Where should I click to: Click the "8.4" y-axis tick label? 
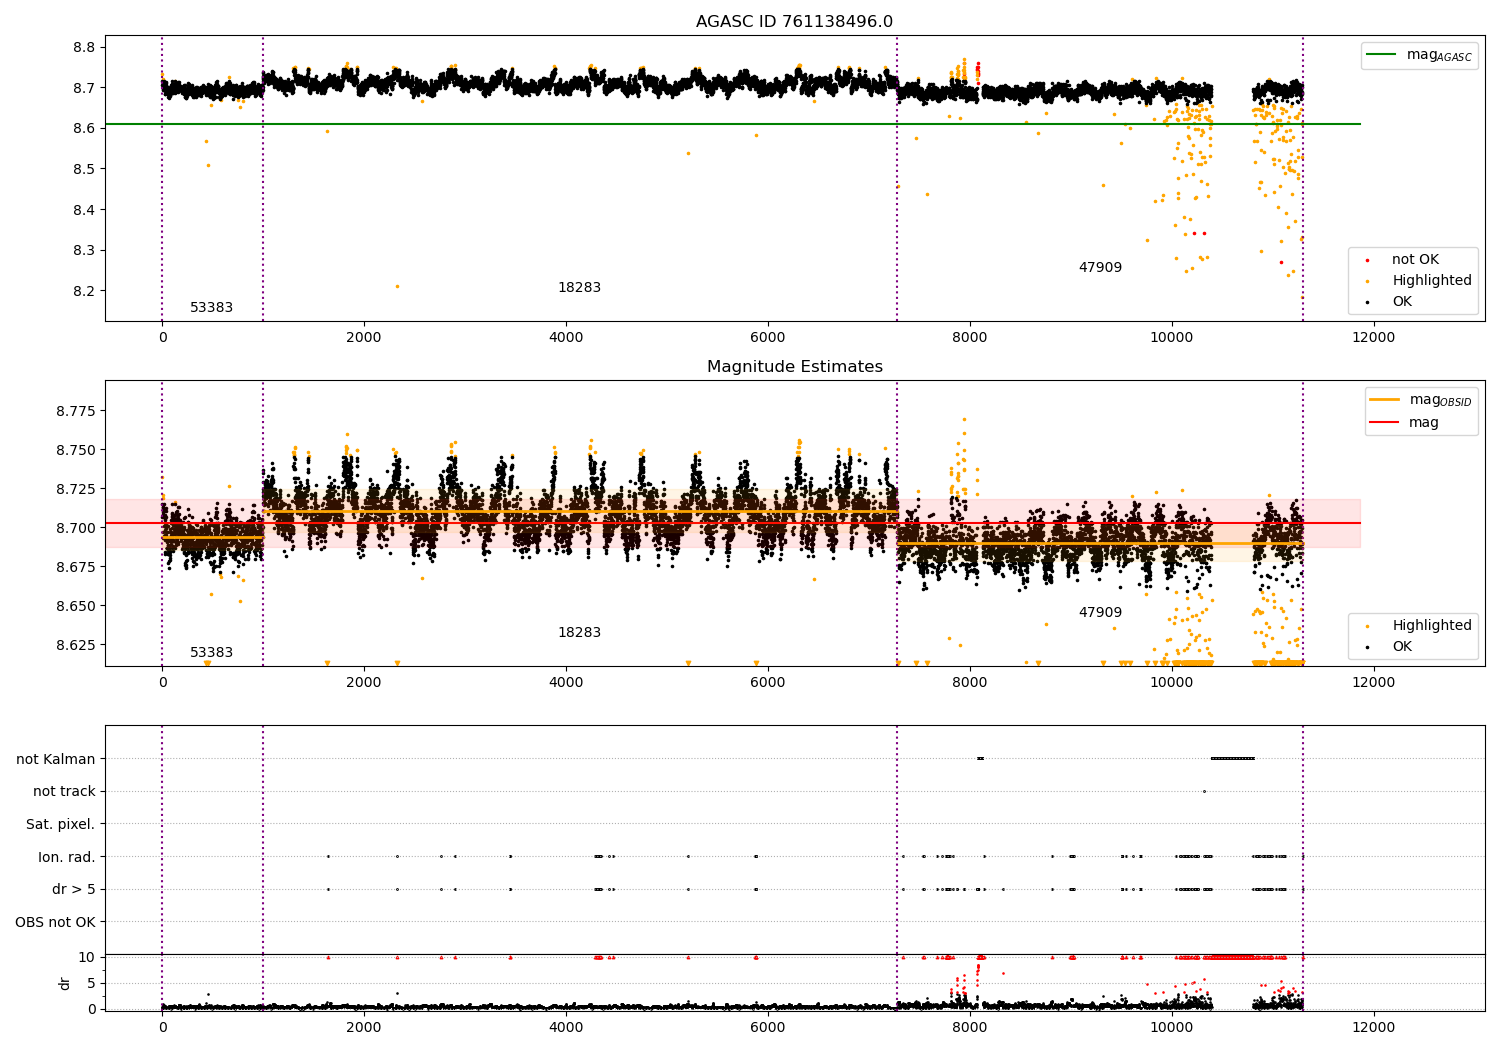[85, 211]
